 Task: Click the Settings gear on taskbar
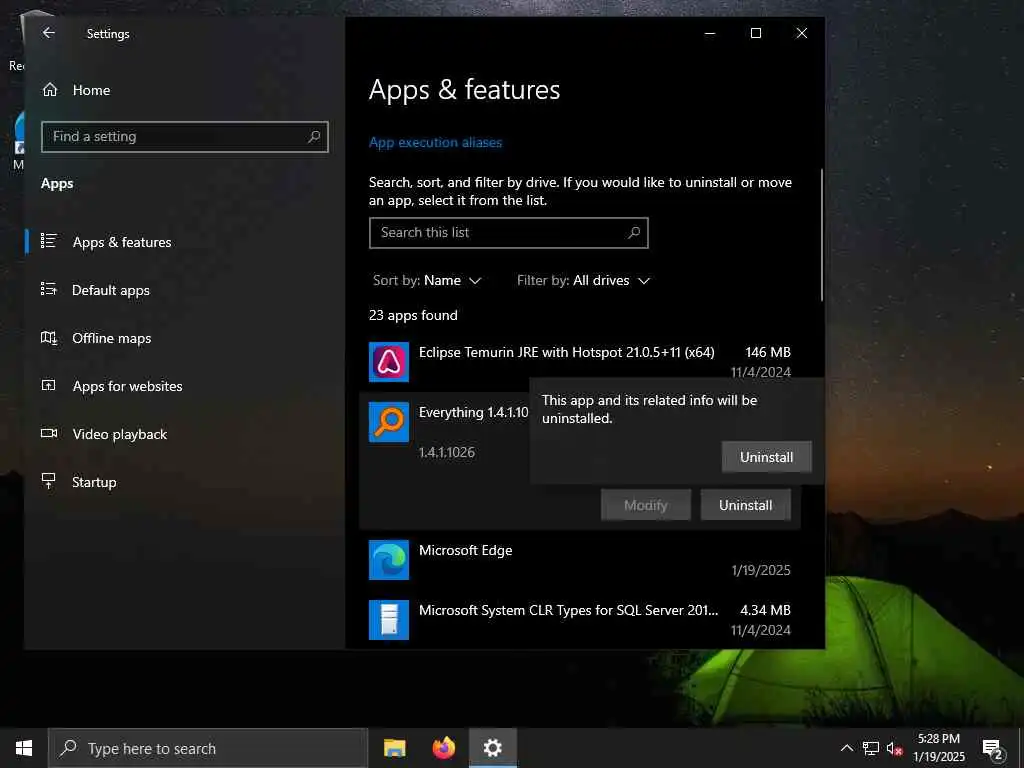[x=493, y=748]
